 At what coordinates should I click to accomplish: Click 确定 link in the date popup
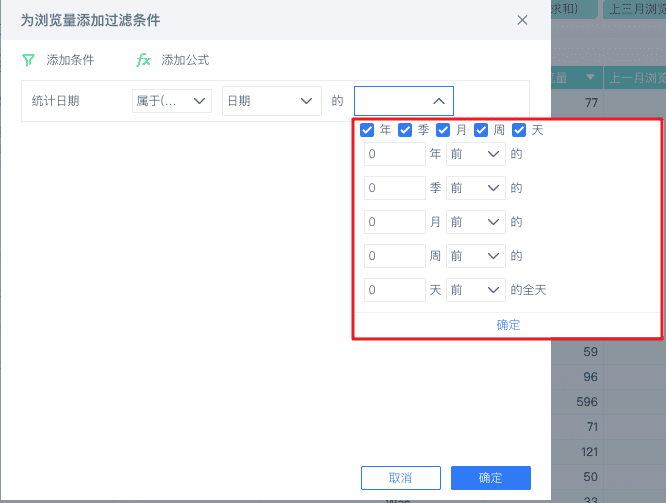click(508, 325)
